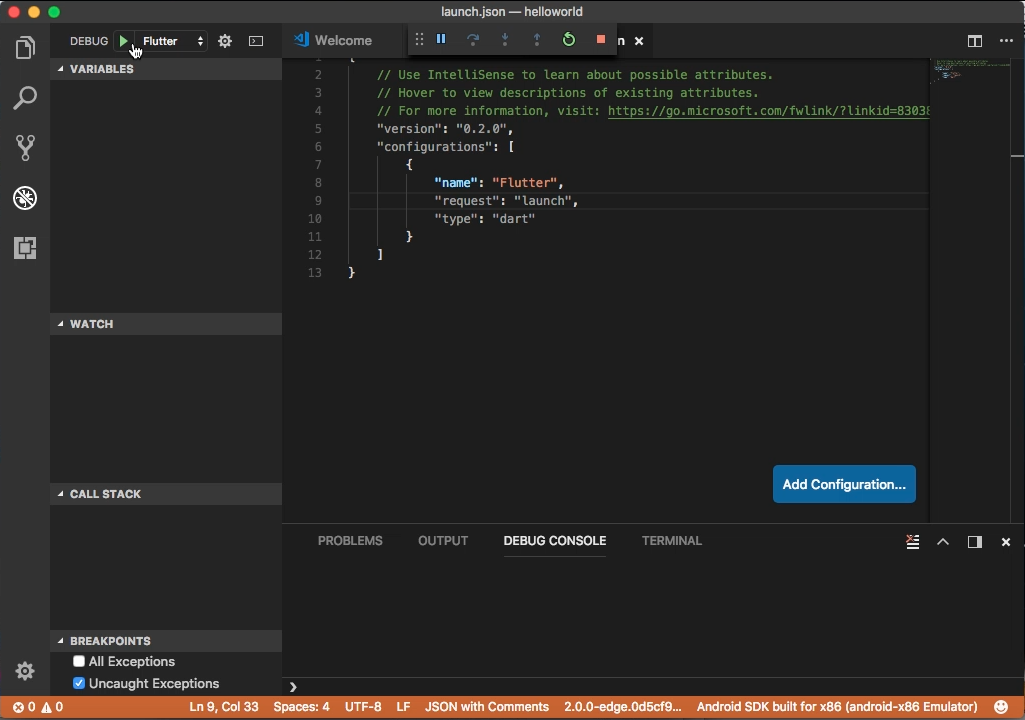Grab the debug toolbar drag handle
Screen dimensions: 1025x720
[420, 39]
